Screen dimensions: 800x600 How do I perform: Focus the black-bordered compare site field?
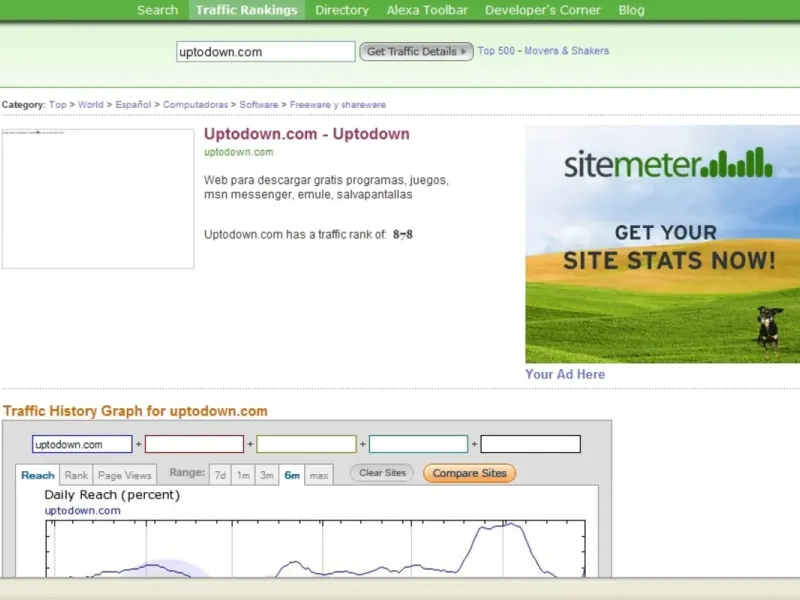coord(531,444)
